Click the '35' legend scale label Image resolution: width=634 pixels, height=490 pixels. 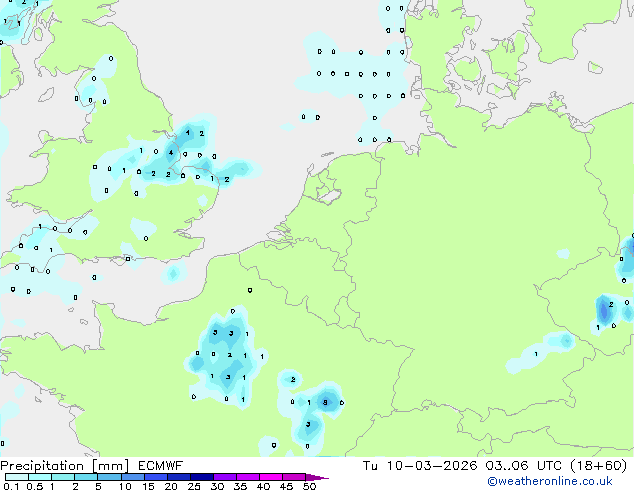click(x=241, y=486)
